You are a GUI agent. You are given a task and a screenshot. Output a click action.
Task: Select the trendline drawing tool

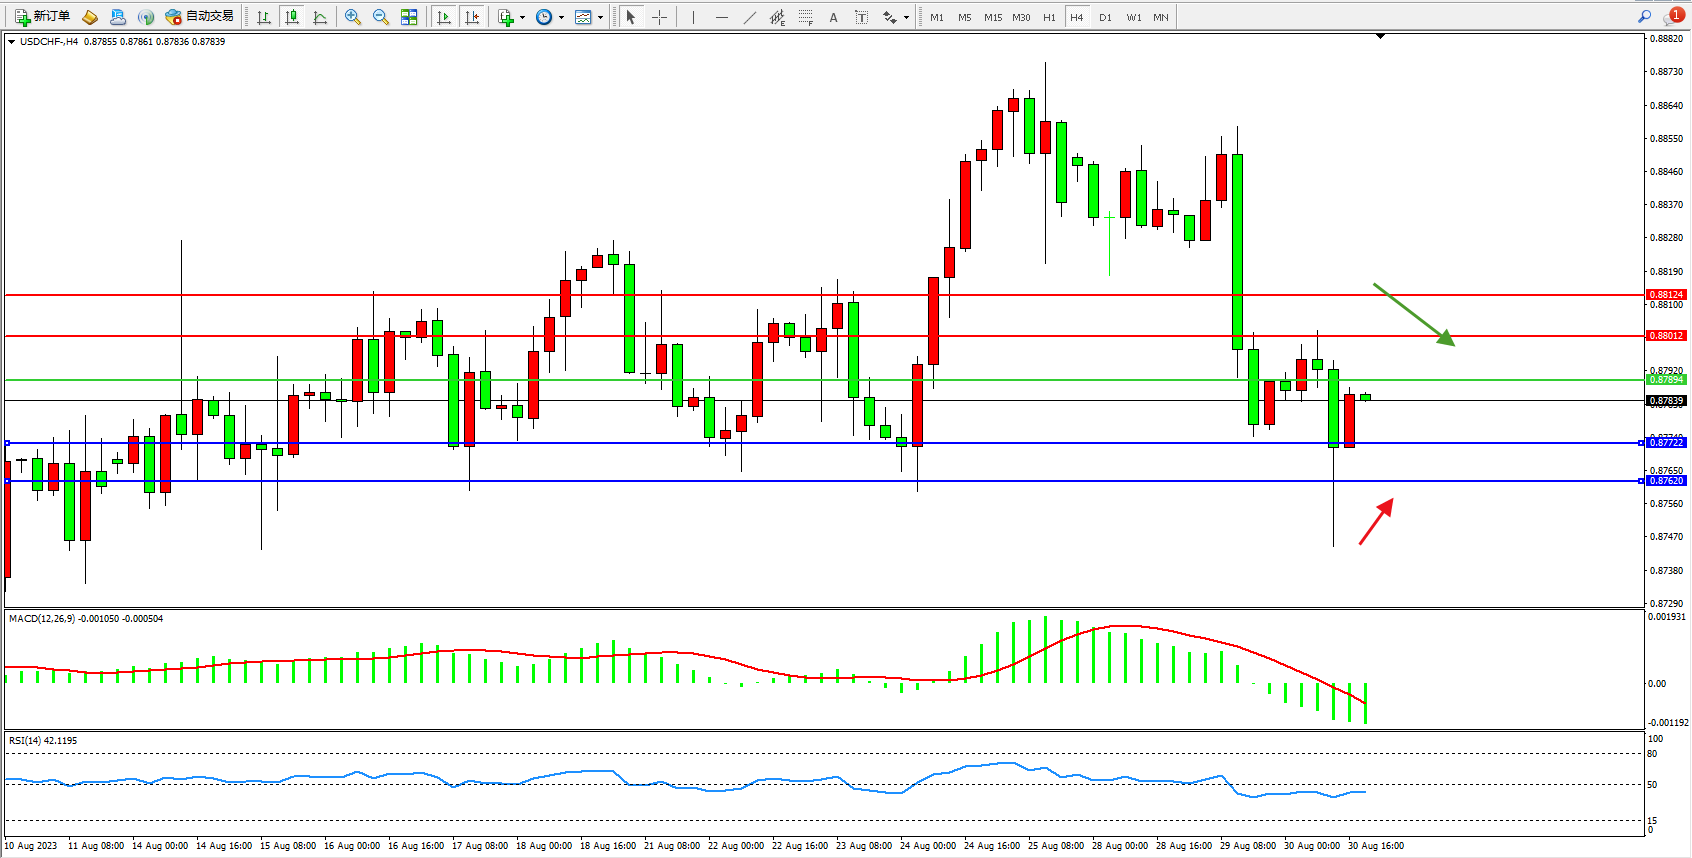pos(750,17)
